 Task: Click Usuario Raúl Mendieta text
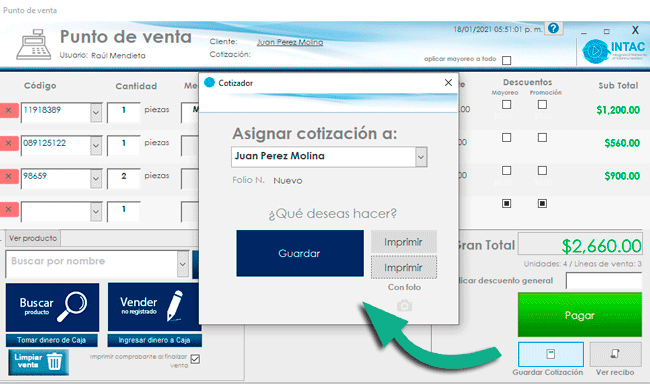[x=102, y=56]
